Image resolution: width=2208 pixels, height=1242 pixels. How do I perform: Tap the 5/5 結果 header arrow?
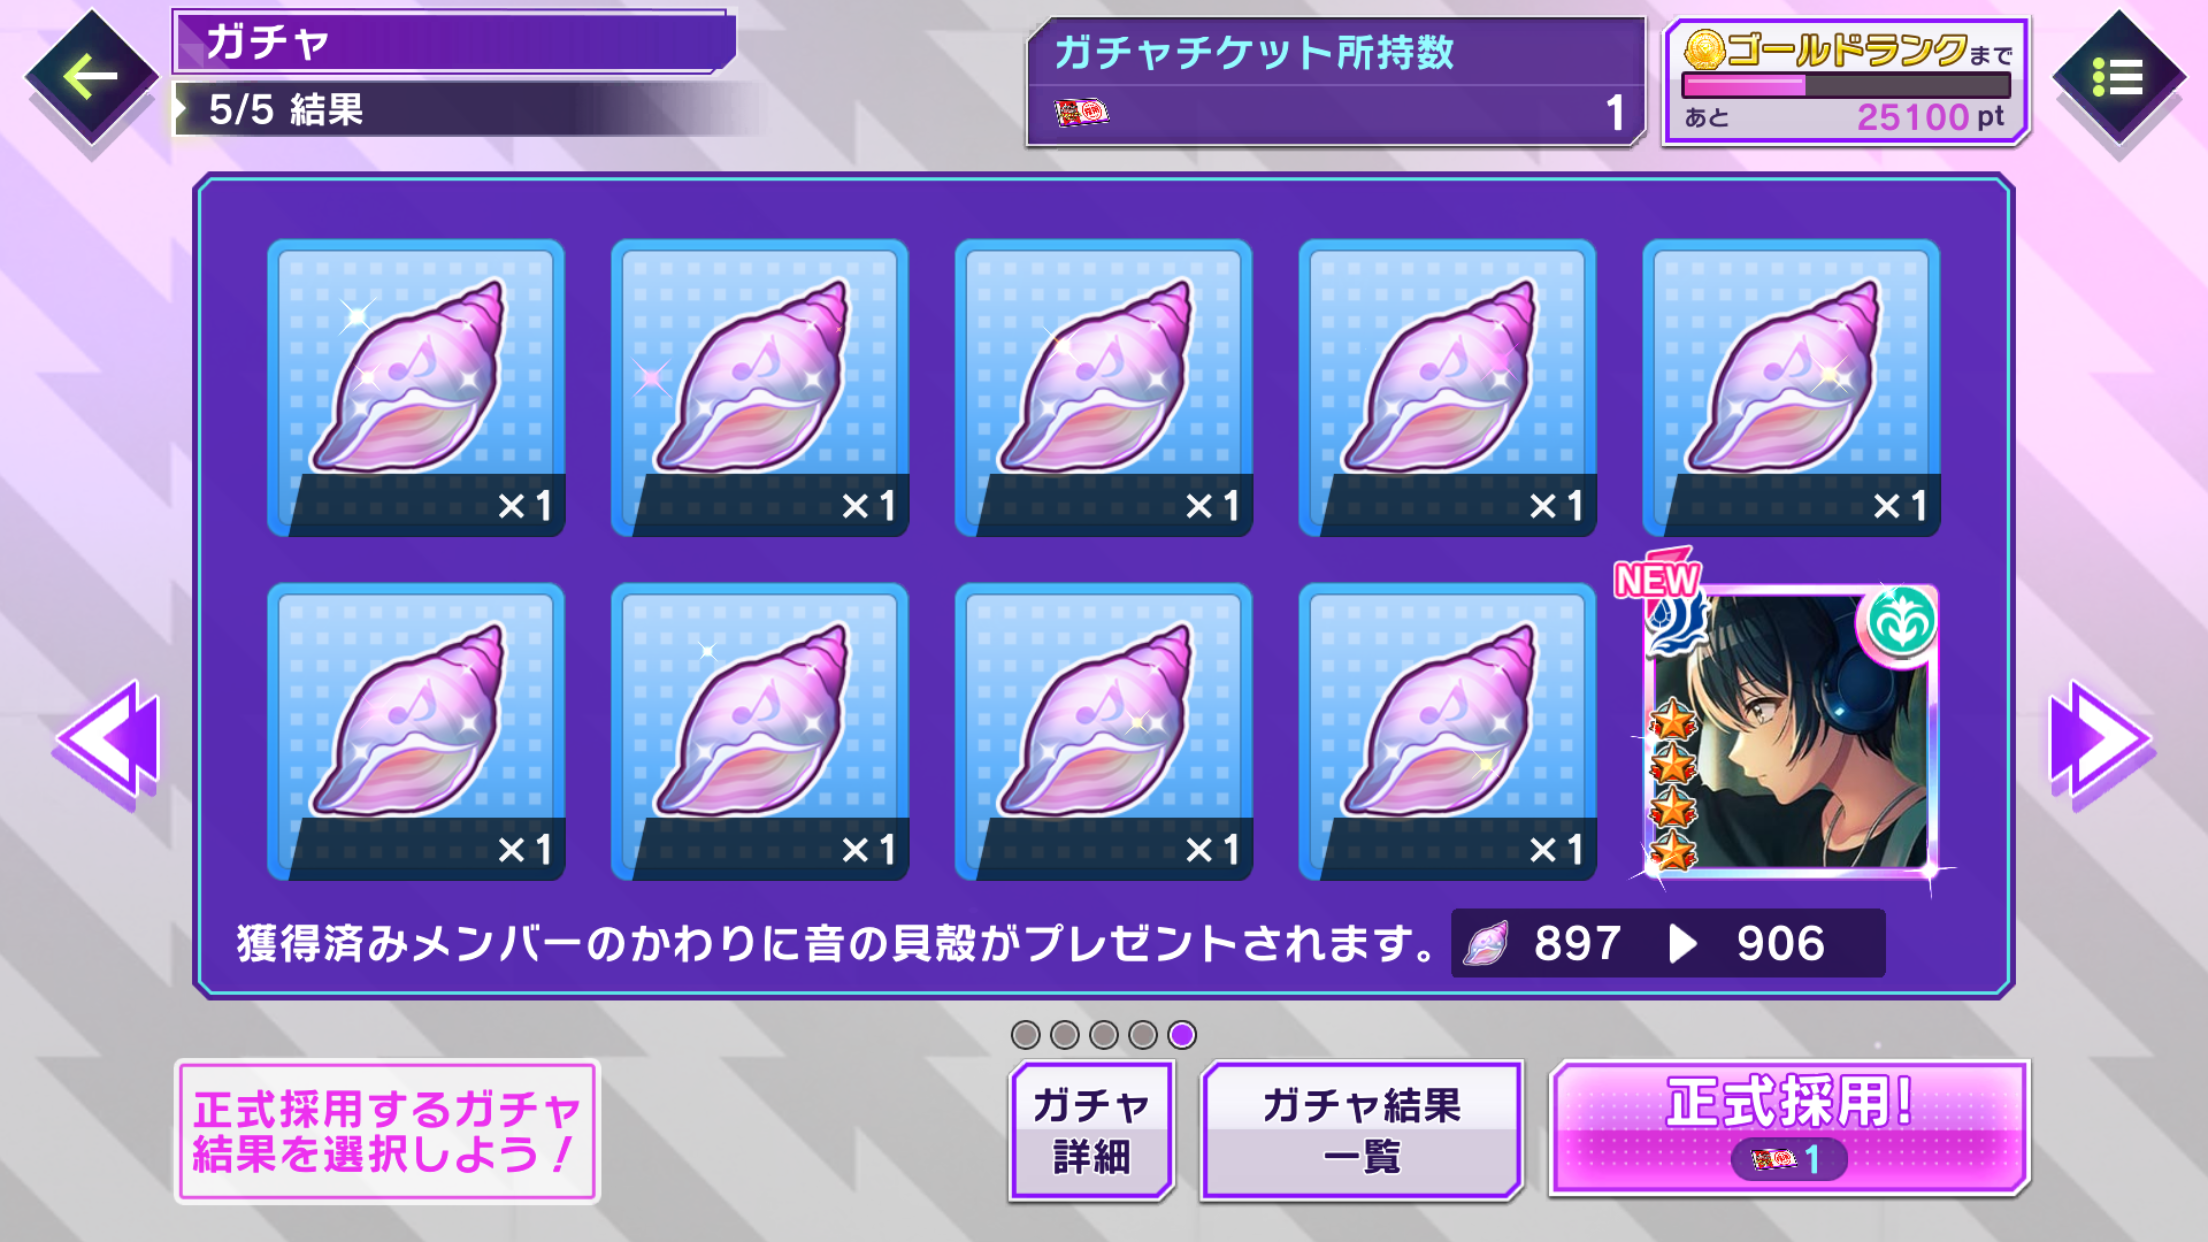(181, 109)
